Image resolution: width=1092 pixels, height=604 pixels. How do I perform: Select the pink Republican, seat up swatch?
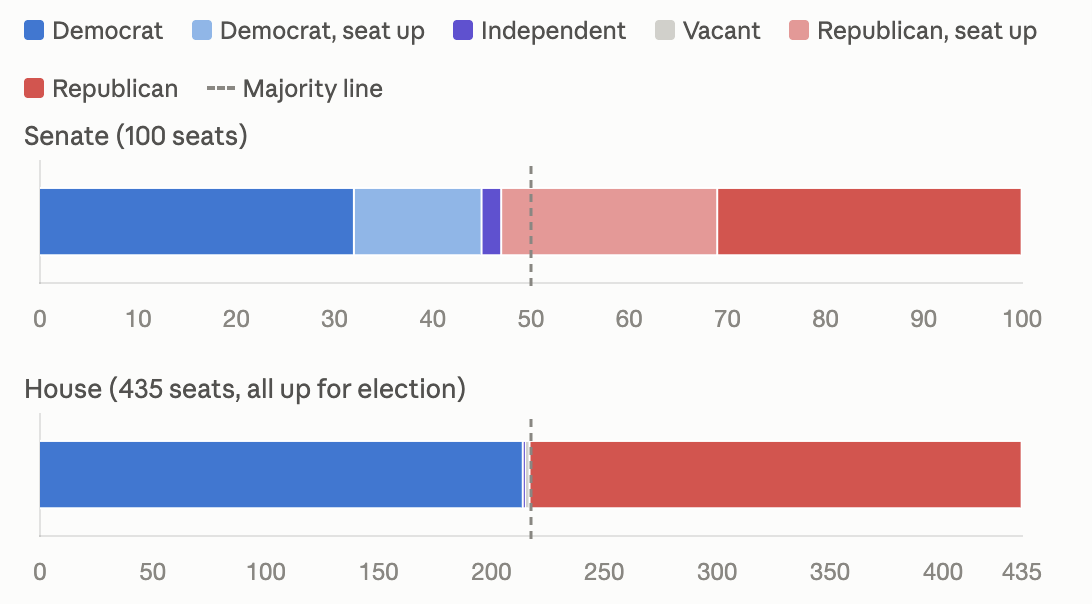pyautogui.click(x=800, y=31)
